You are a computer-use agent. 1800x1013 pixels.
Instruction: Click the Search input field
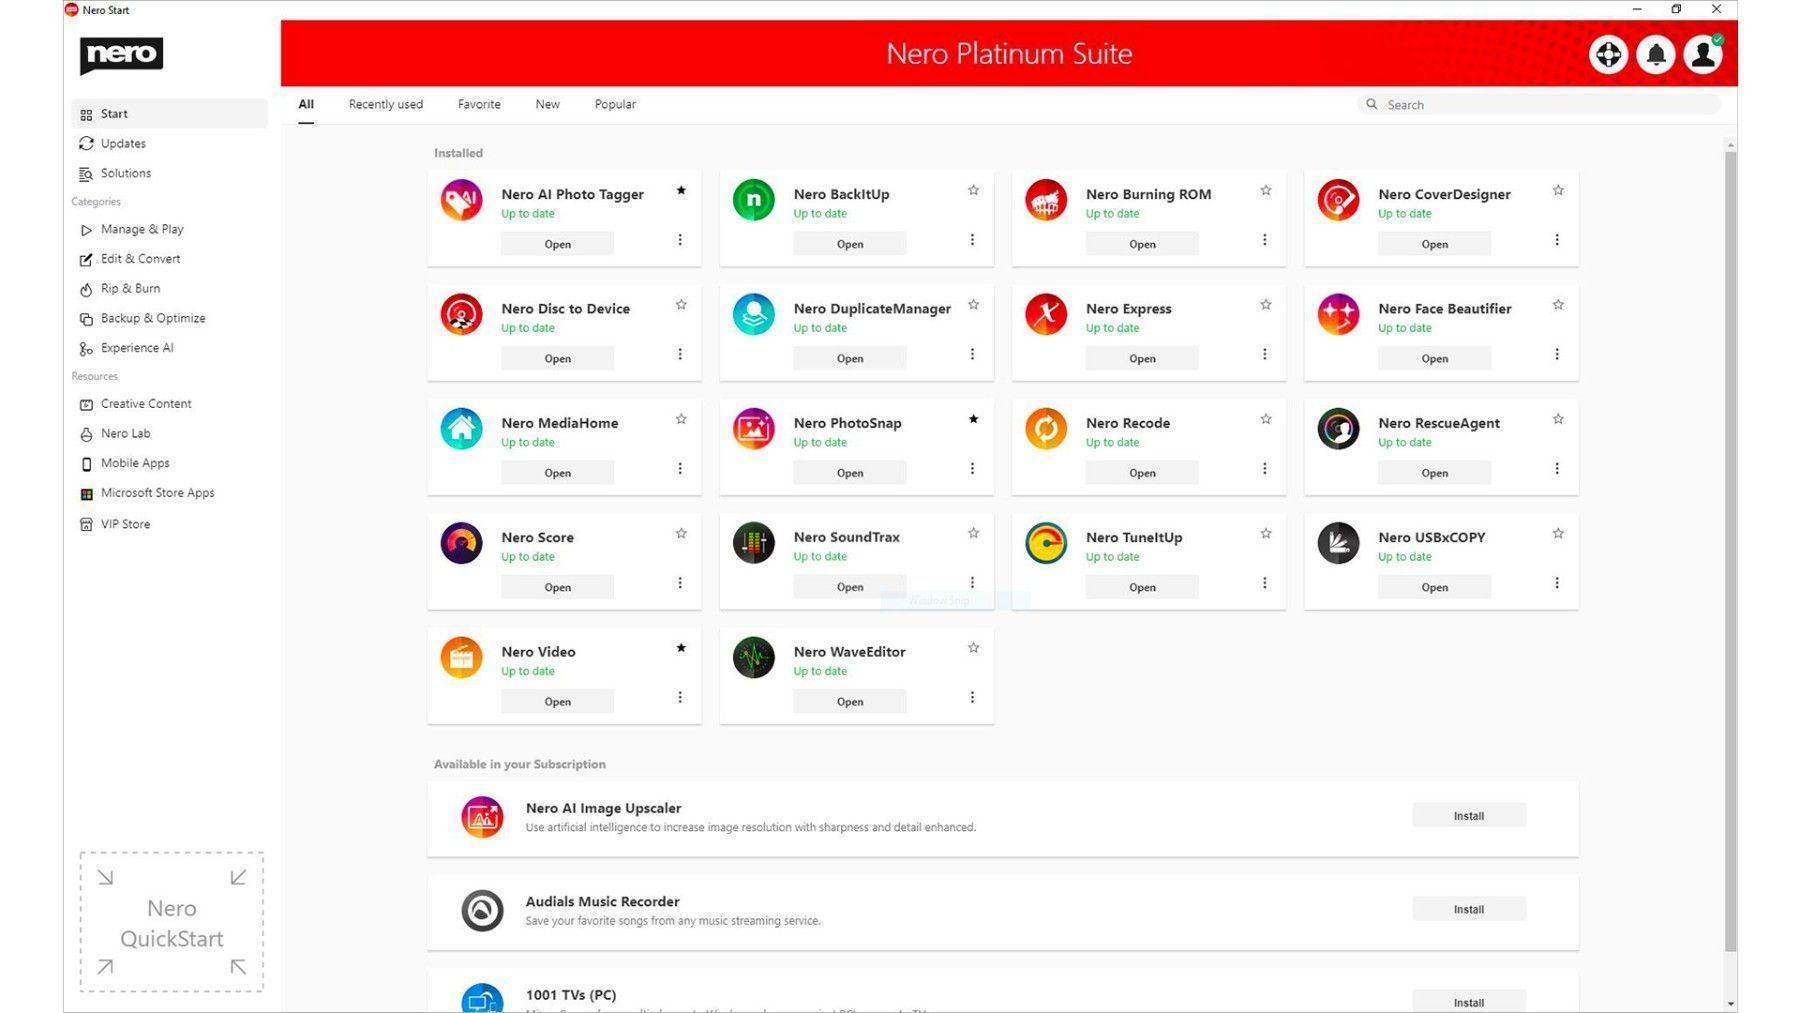point(1539,104)
